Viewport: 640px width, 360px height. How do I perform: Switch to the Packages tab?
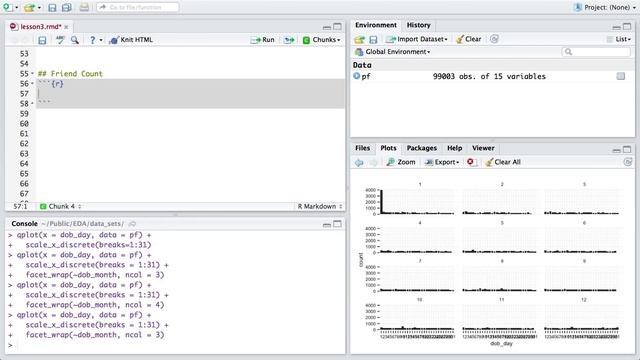(x=422, y=148)
